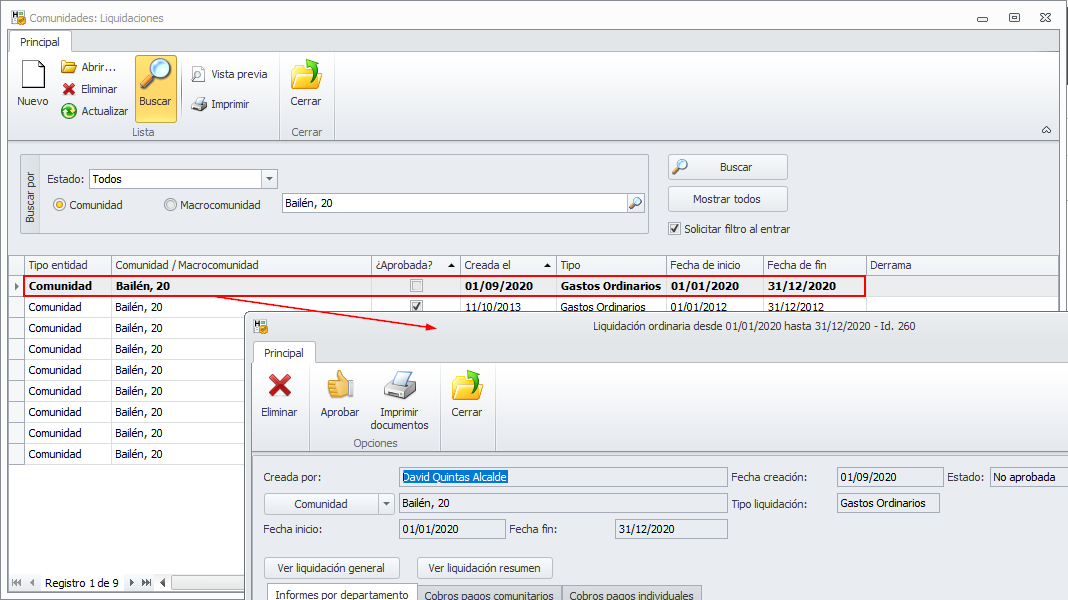Toggle the Buscar magnifier ribbon button

click(155, 89)
